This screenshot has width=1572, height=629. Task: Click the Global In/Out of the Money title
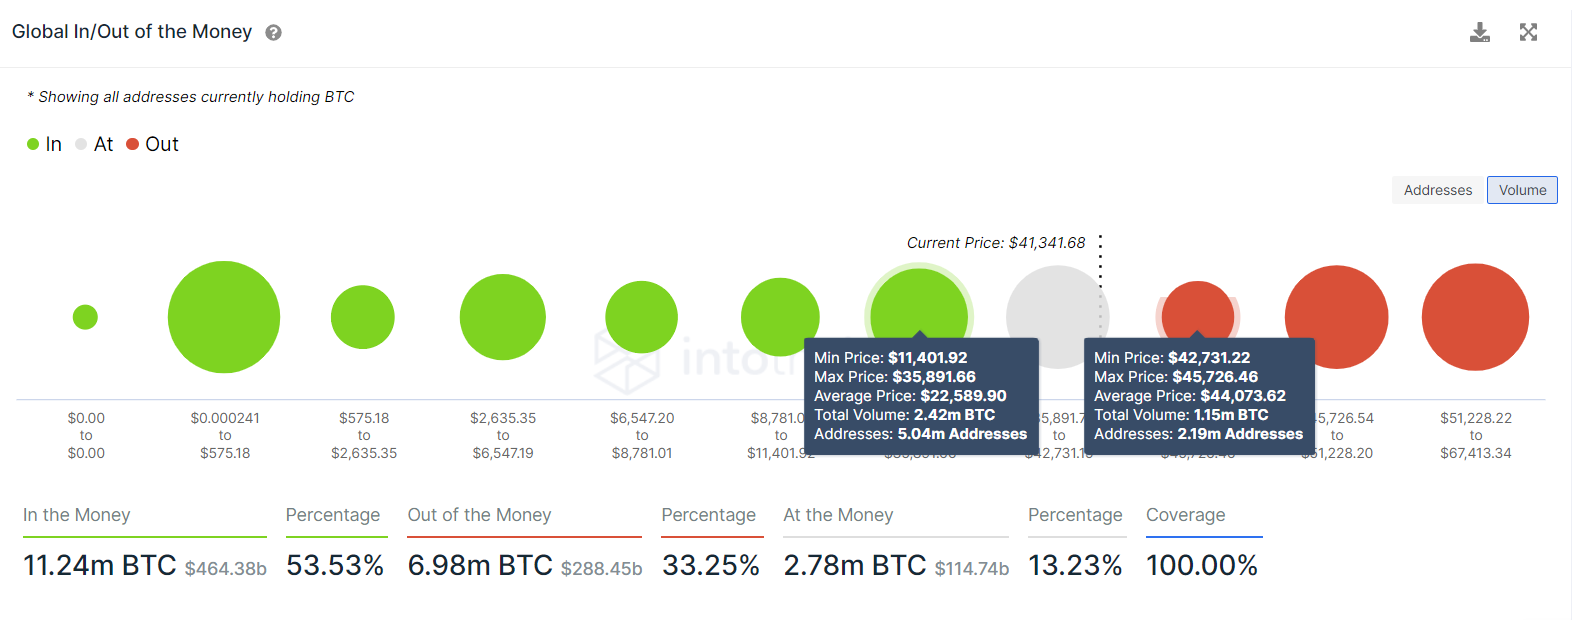pos(130,31)
